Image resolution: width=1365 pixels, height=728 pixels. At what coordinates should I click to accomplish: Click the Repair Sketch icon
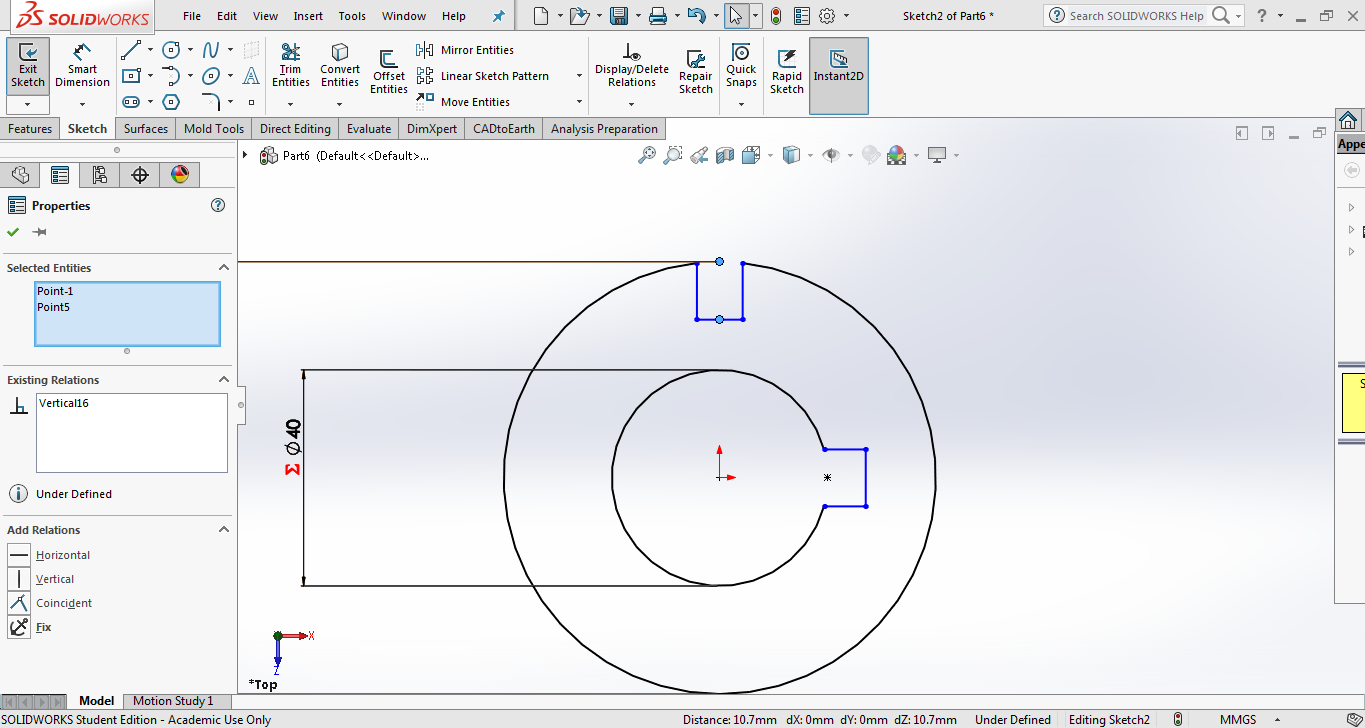[696, 70]
